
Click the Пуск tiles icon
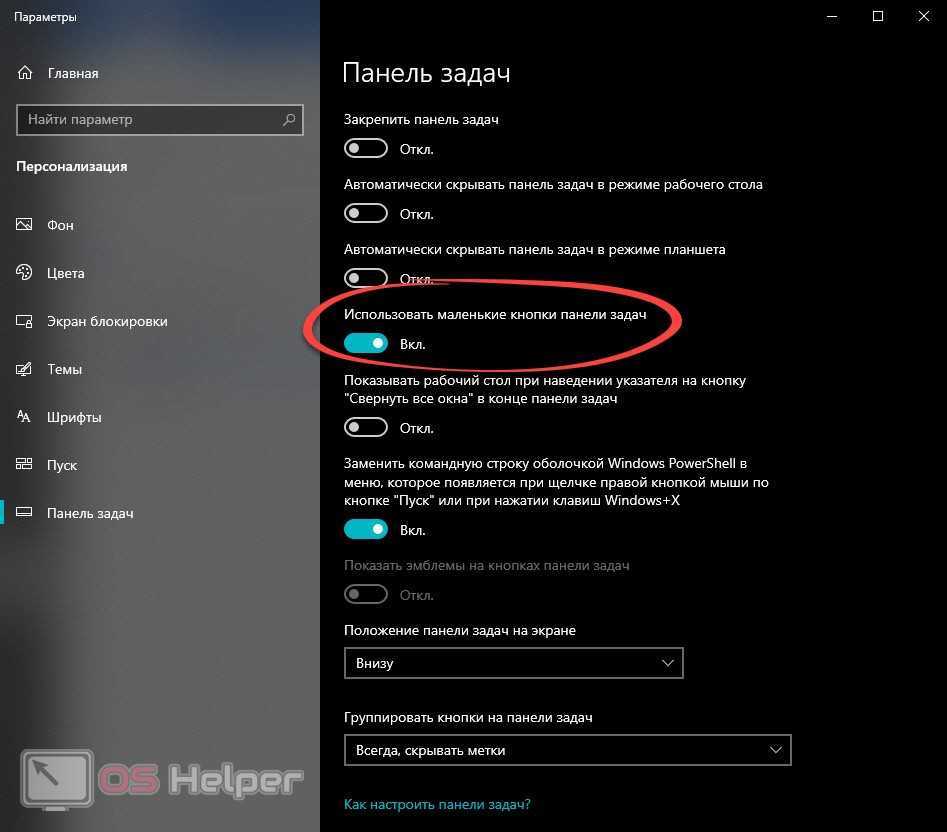tap(24, 464)
